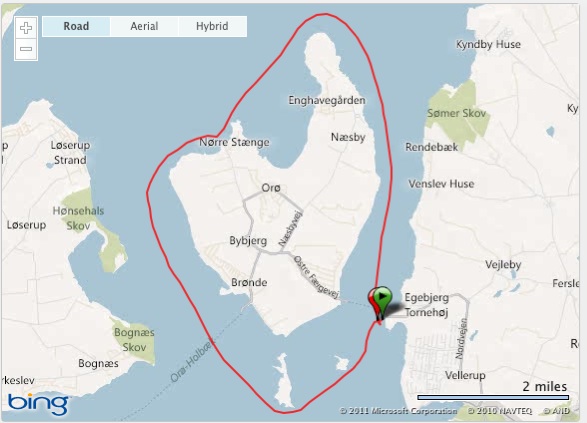Click the Bognæs Skov forest label
This screenshot has height=423, width=587.
click(x=134, y=340)
